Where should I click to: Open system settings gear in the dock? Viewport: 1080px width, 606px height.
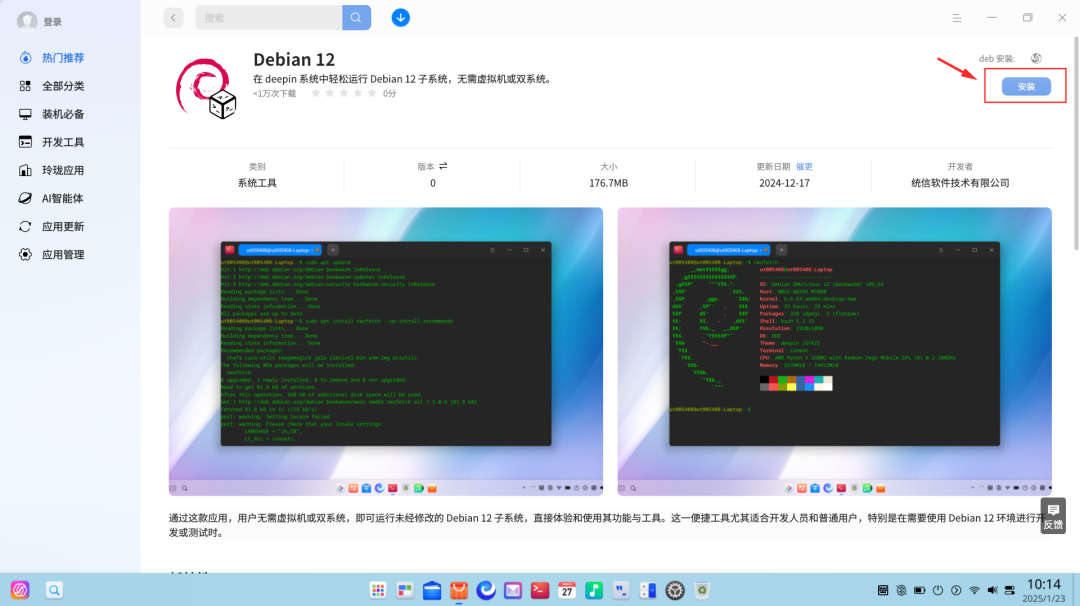[x=675, y=590]
